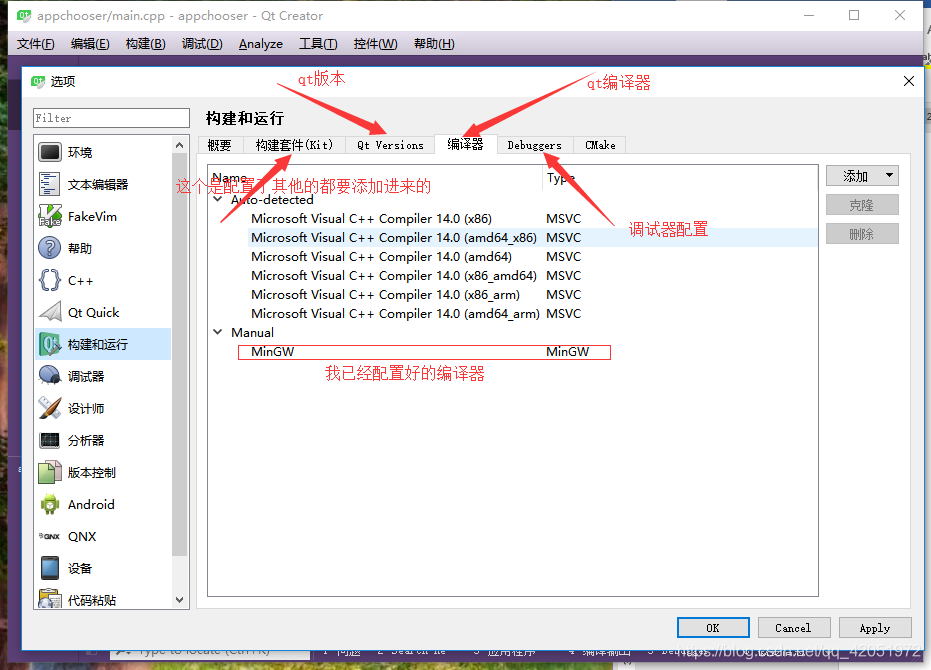Select Microsoft Visual C++ Compiler 14.0 (x86_amd64)
931x670 pixels.
pyautogui.click(x=513, y=276)
